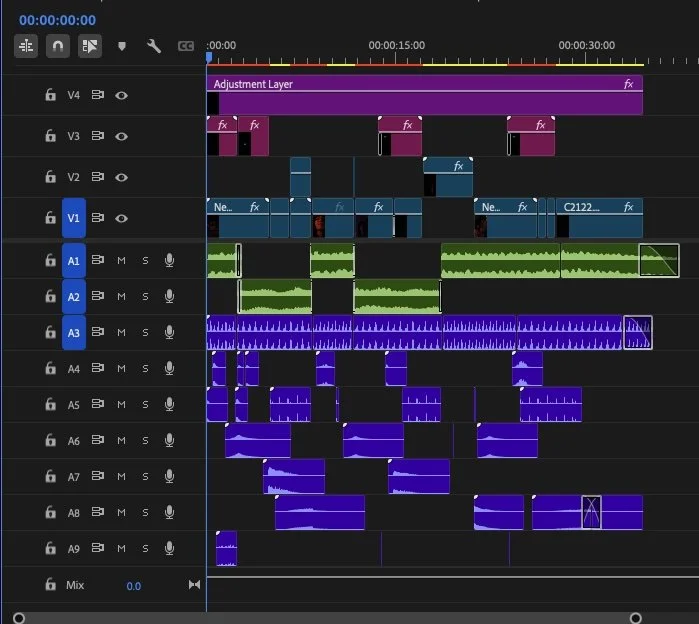The height and width of the screenshot is (624, 699).
Task: Enable voice-over record on track A8
Action: point(169,512)
